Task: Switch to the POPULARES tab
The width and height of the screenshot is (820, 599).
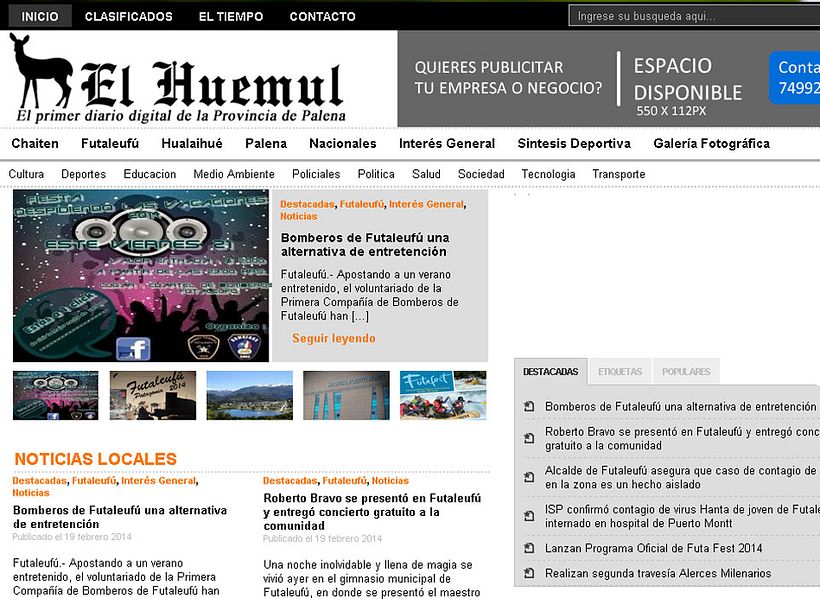Action: point(686,371)
